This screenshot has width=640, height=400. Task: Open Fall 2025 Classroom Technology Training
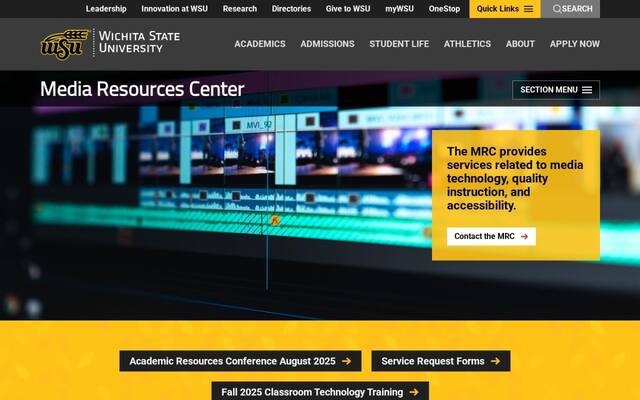coord(320,391)
